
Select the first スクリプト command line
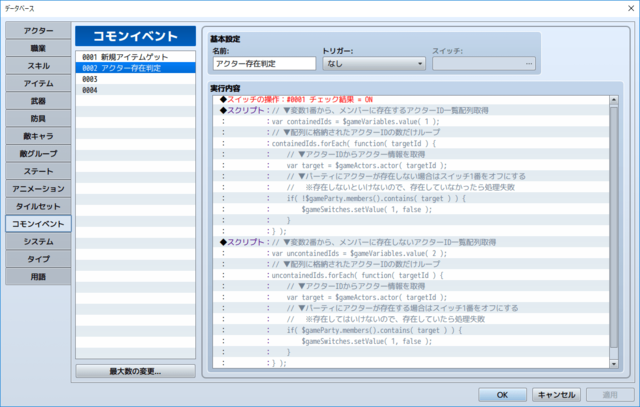(x=411, y=110)
